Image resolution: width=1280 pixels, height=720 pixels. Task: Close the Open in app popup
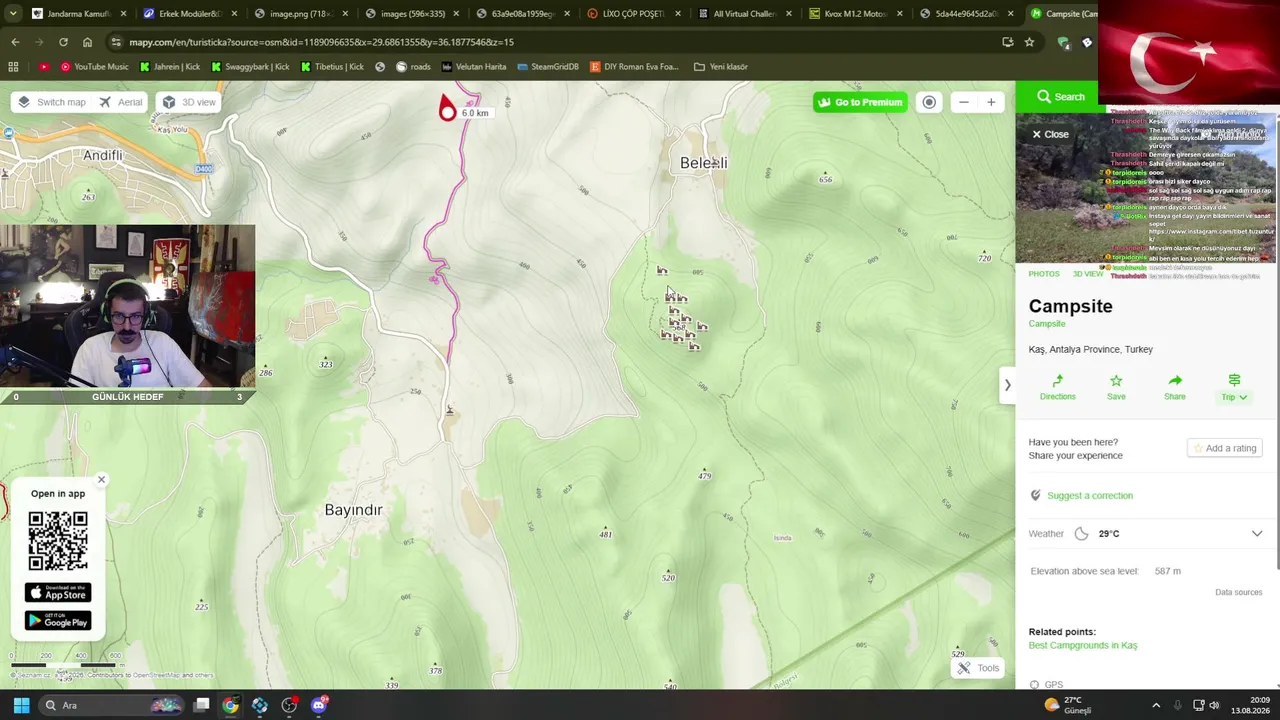tap(101, 480)
